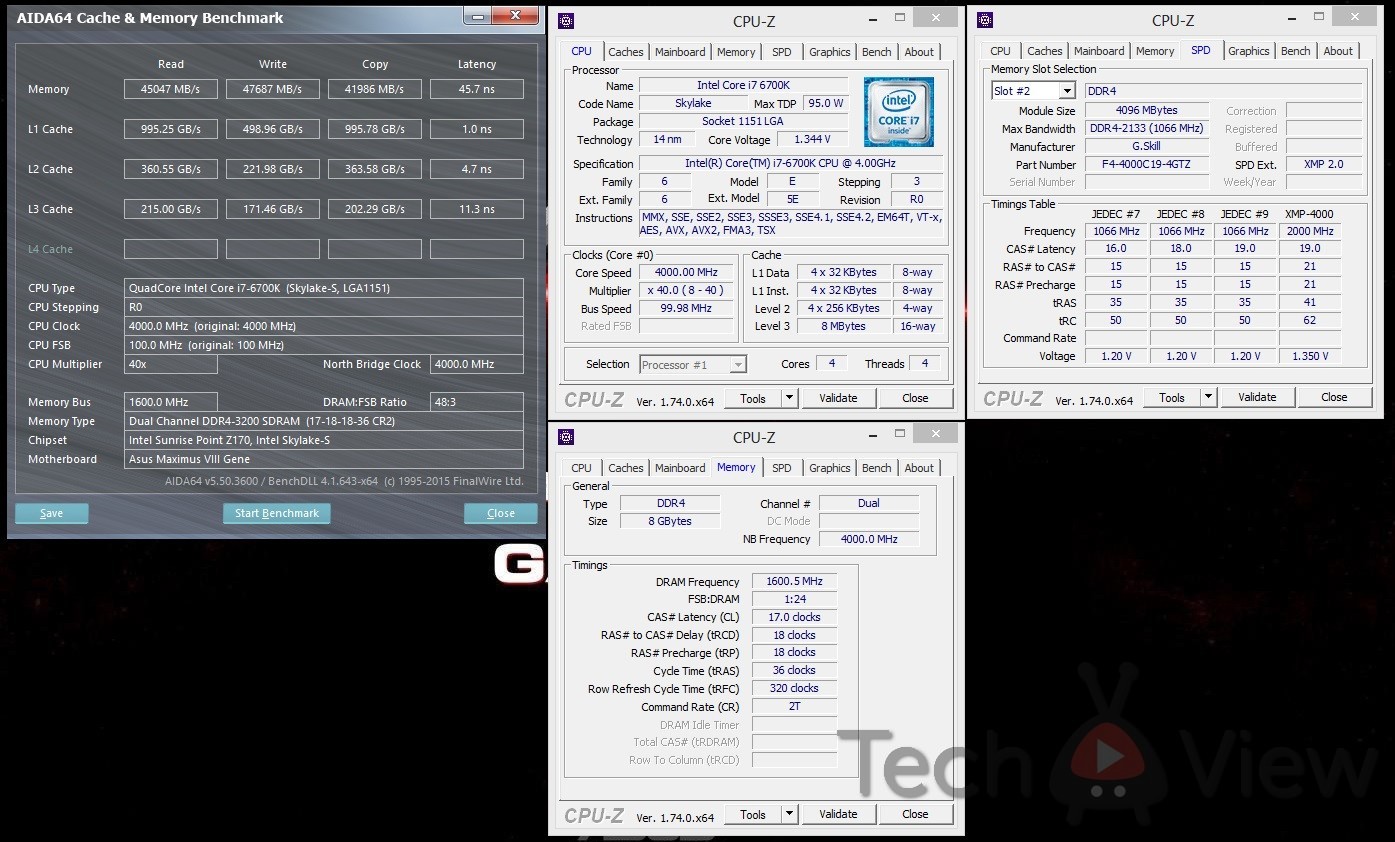The width and height of the screenshot is (1395, 842).
Task: Click Tools button in the CPU window
Action: pos(753,398)
